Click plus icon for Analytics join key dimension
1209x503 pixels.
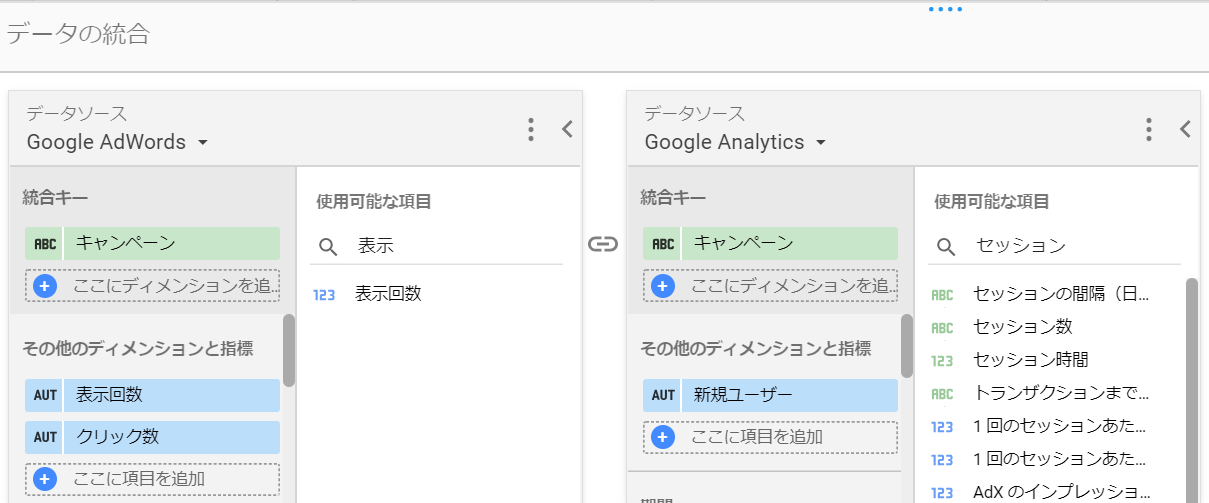(x=662, y=286)
